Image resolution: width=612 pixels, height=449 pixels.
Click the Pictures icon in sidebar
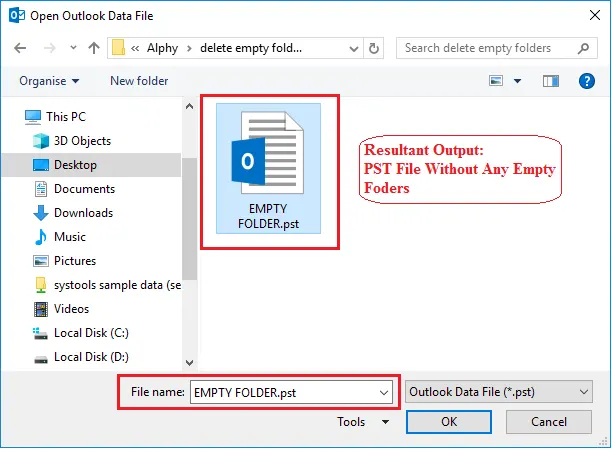tap(41, 261)
